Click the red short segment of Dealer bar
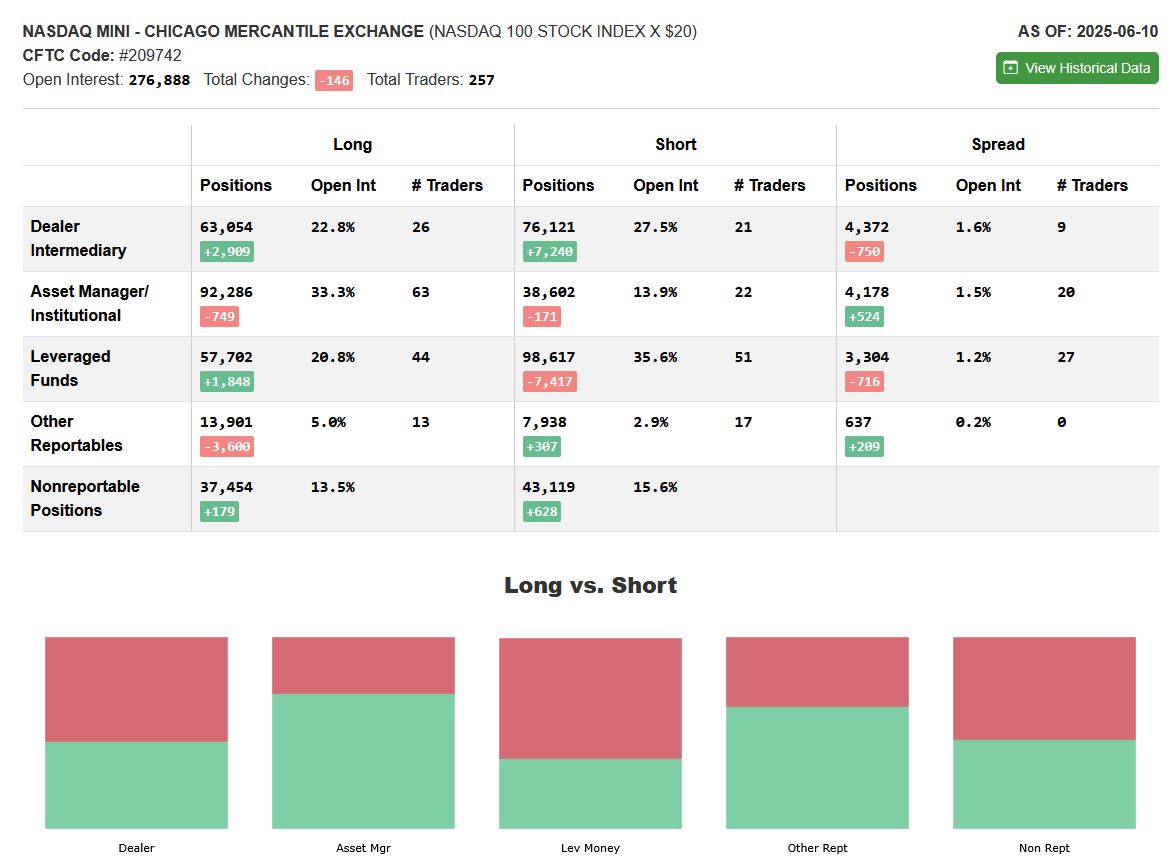This screenshot has width=1176, height=864. [x=136, y=689]
